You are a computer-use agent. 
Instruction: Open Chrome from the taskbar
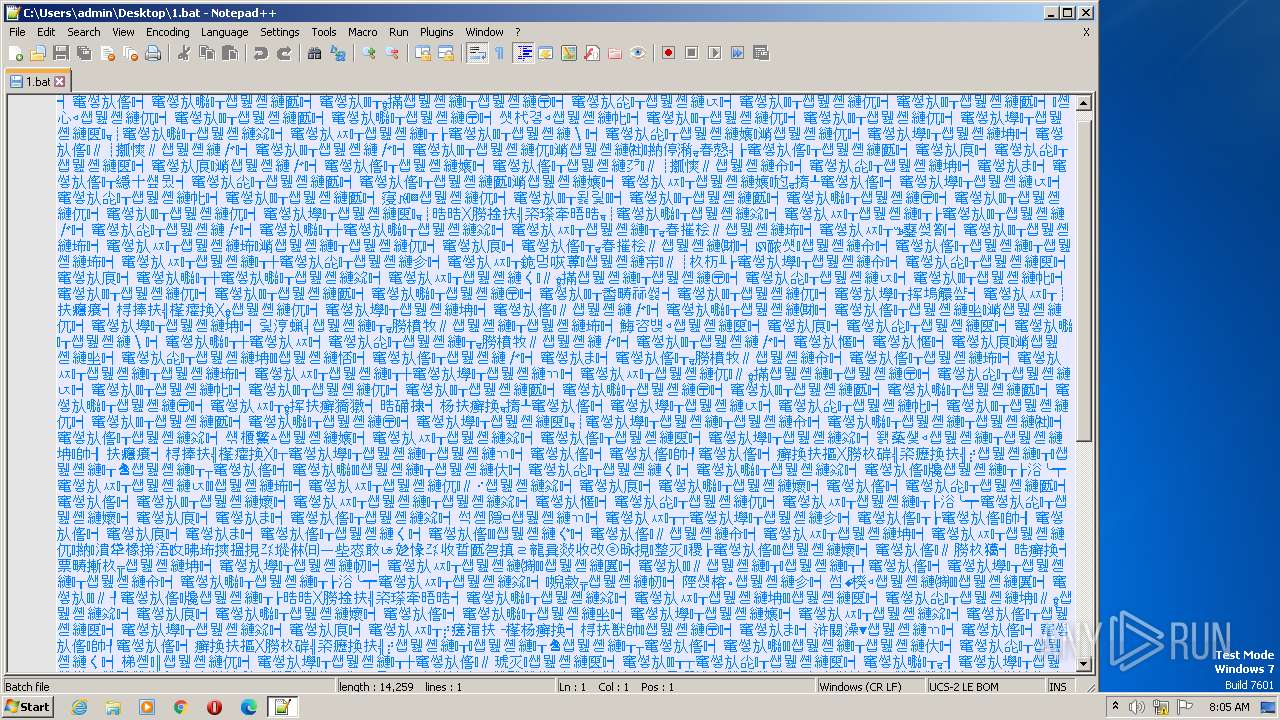181,707
